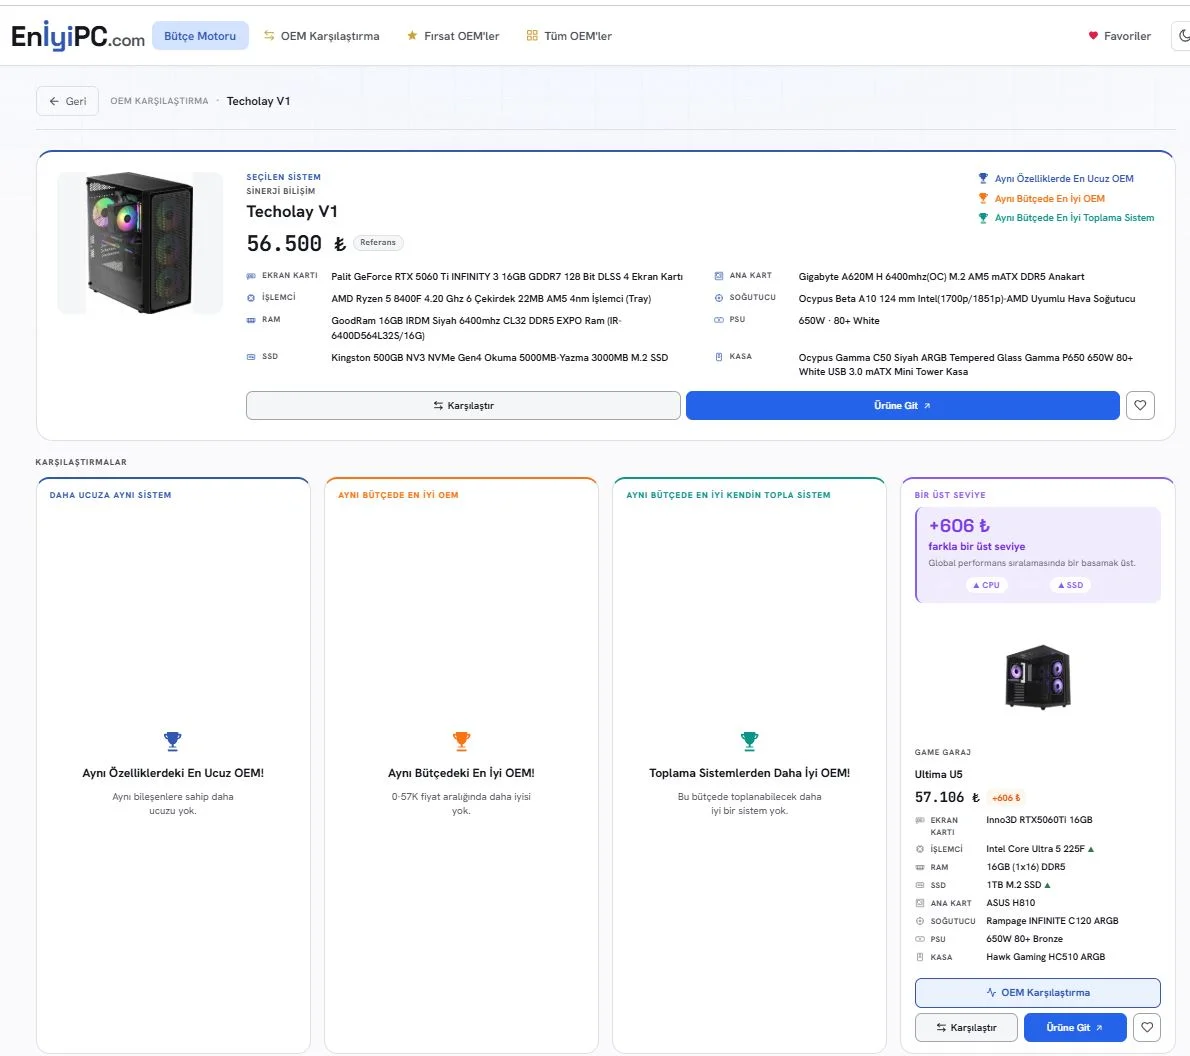Click the Ultima U5 product name

coord(938,774)
